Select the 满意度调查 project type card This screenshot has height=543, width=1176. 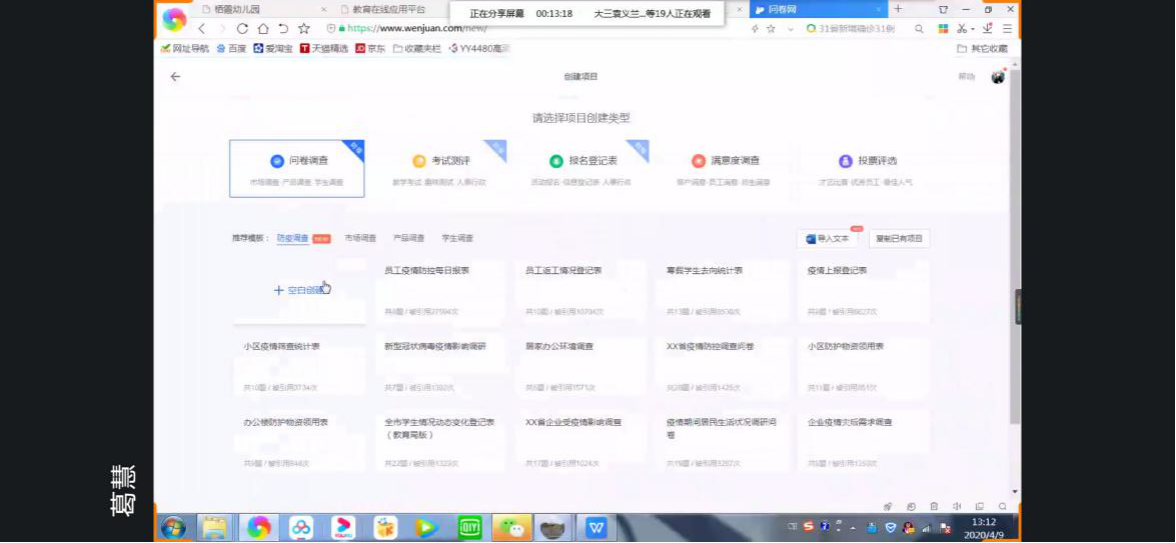tap(724, 169)
